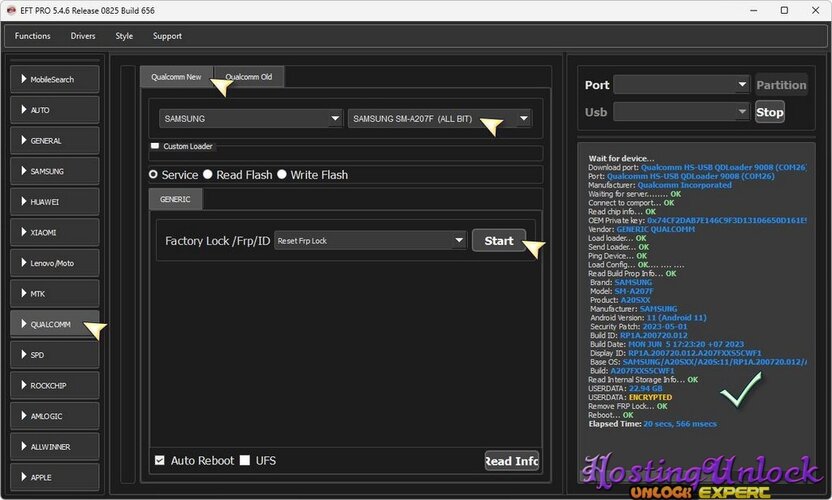Expand the GENERAL sidebar section

tap(54, 141)
